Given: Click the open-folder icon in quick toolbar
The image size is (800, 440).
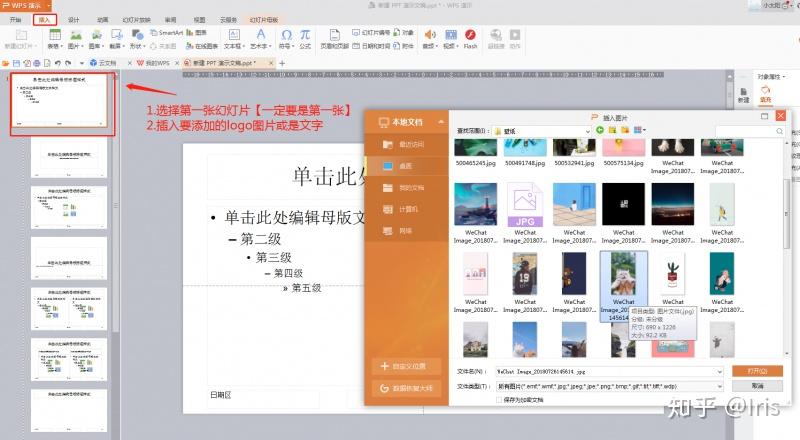Looking at the screenshot, I should tap(6, 63).
